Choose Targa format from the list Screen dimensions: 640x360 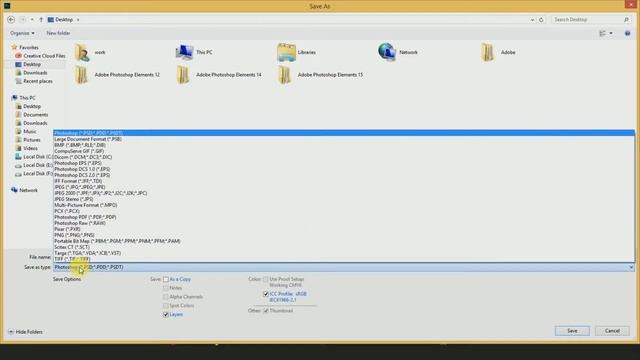344,253
